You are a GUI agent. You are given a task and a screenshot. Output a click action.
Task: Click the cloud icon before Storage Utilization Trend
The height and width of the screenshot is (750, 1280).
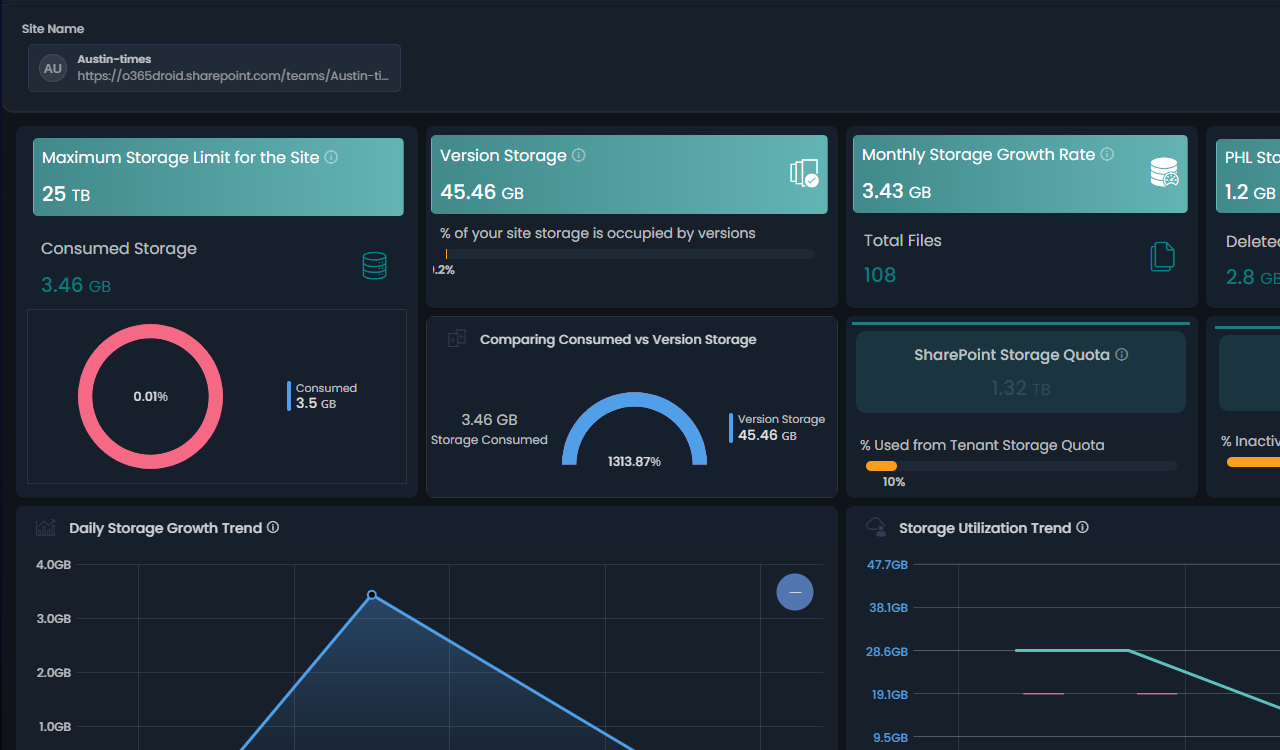point(876,527)
